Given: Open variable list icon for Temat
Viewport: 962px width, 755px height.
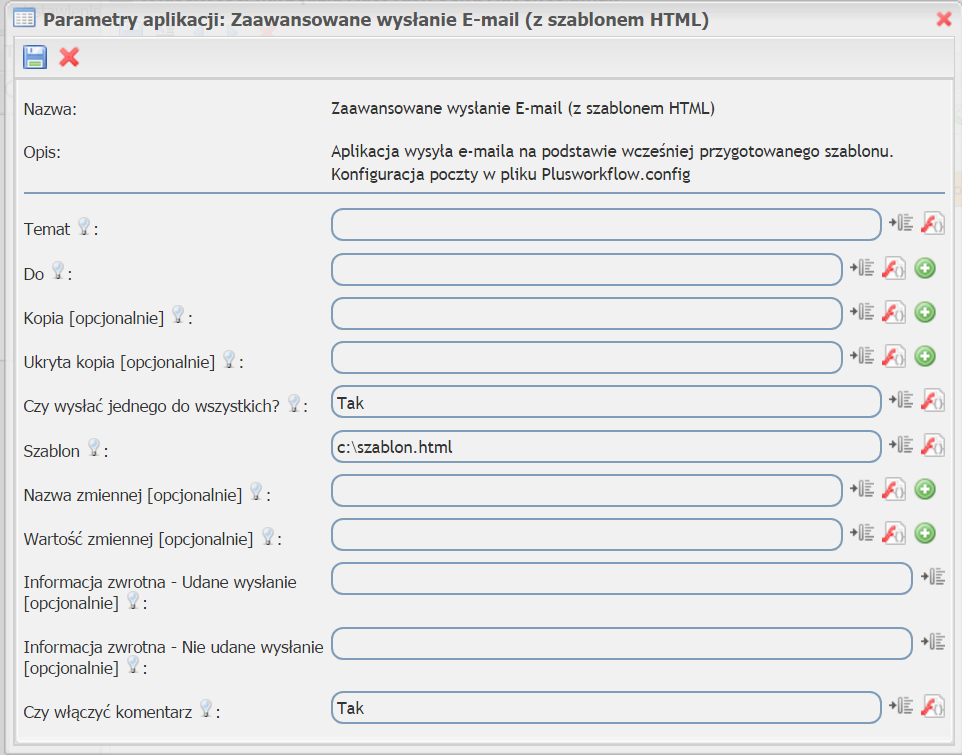Looking at the screenshot, I should (901, 223).
